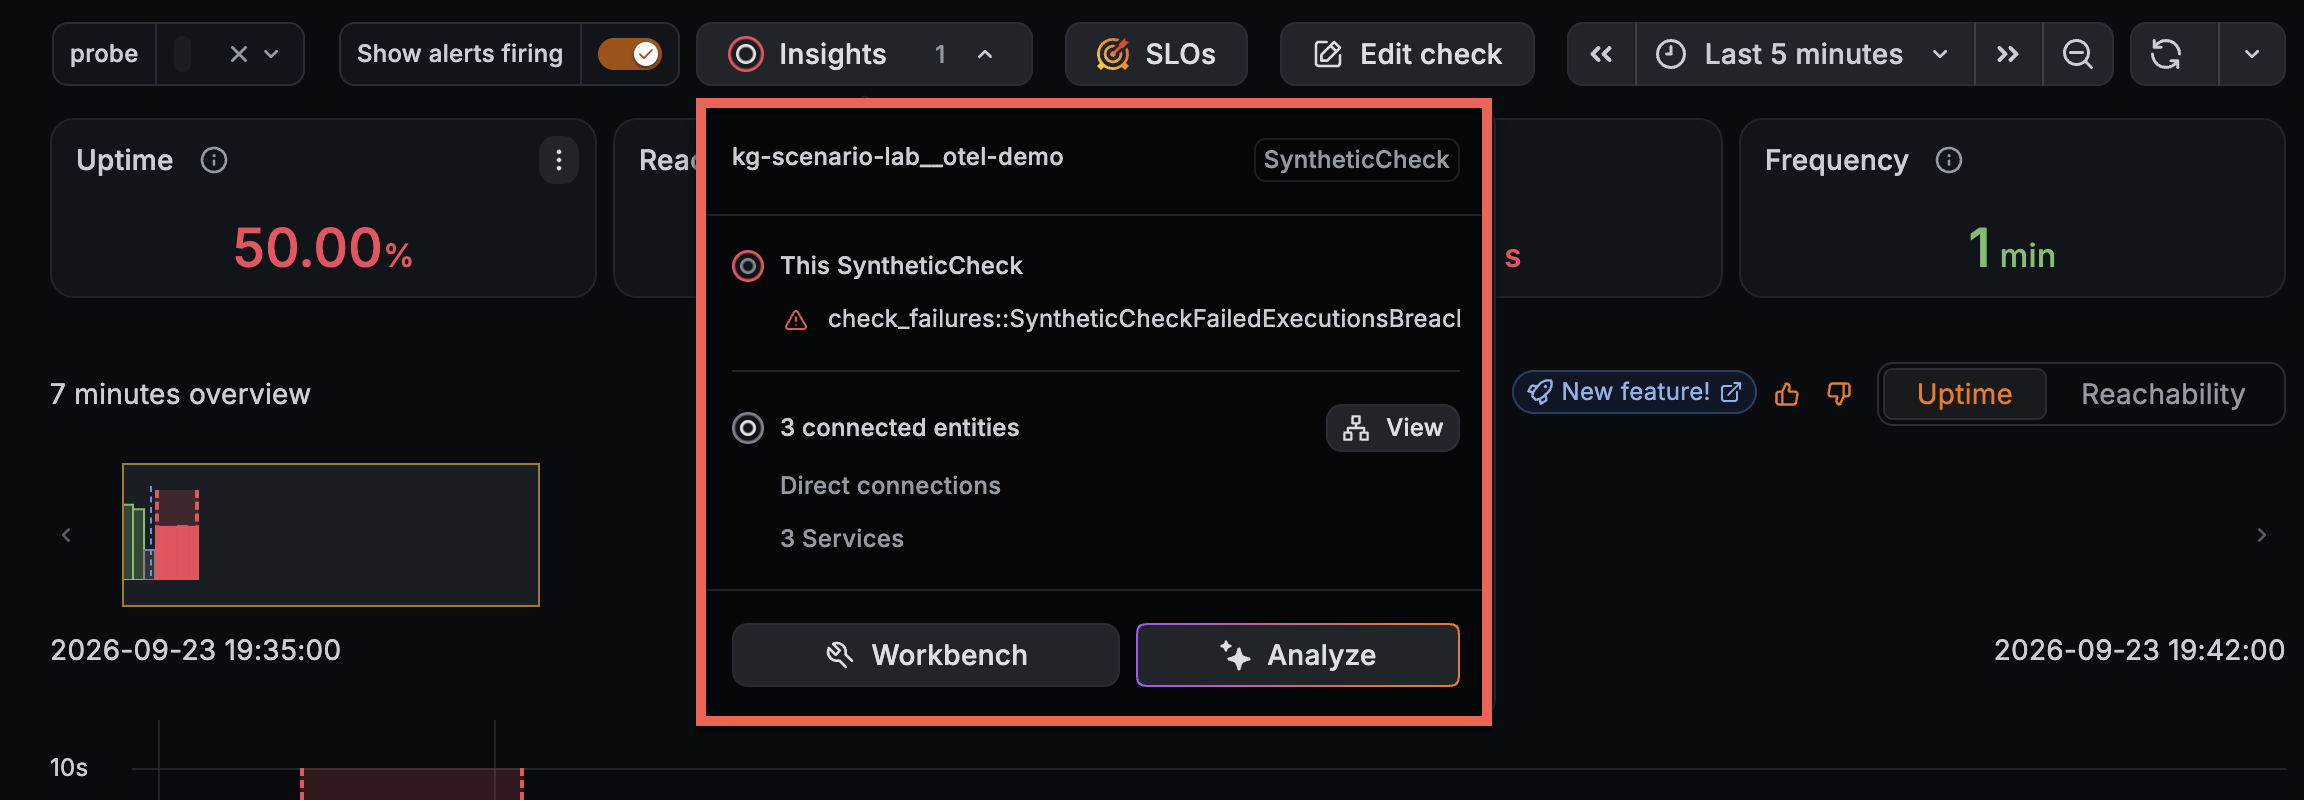Click the overview minimap chart
Image resolution: width=2304 pixels, height=800 pixels.
point(331,535)
